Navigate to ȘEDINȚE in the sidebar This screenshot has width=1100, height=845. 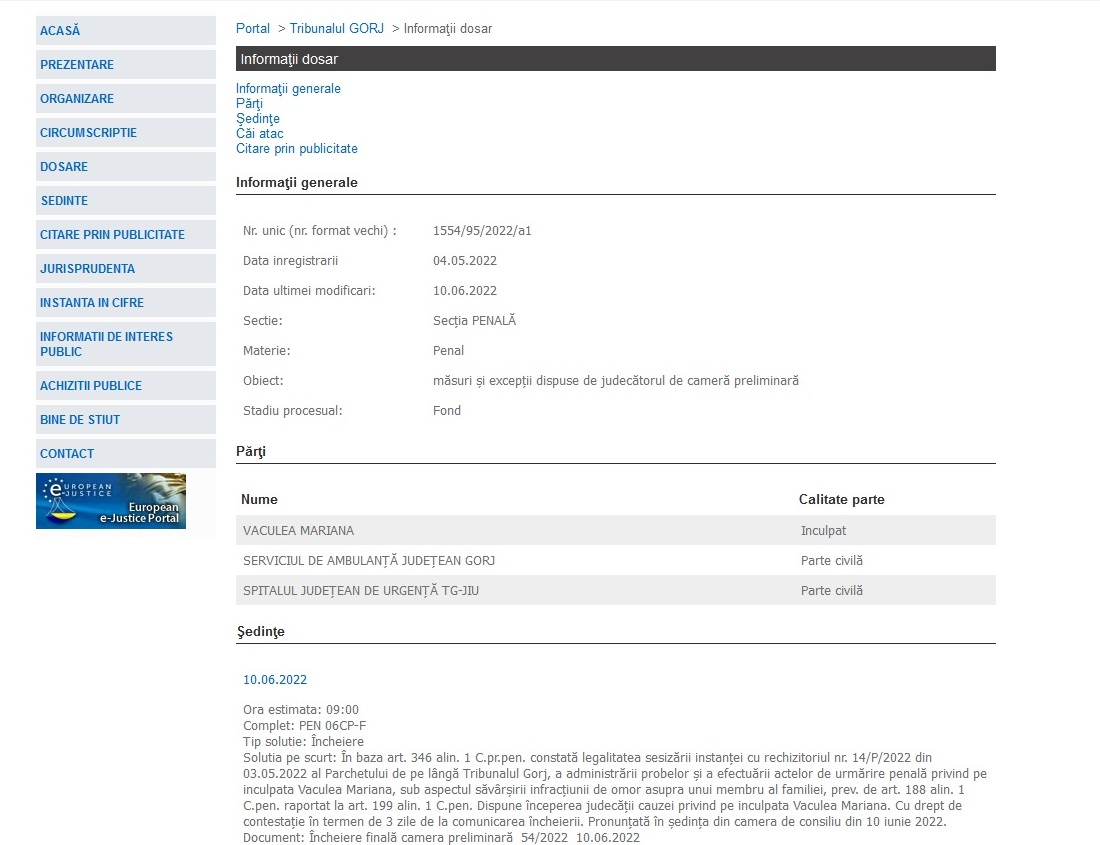tap(64, 201)
